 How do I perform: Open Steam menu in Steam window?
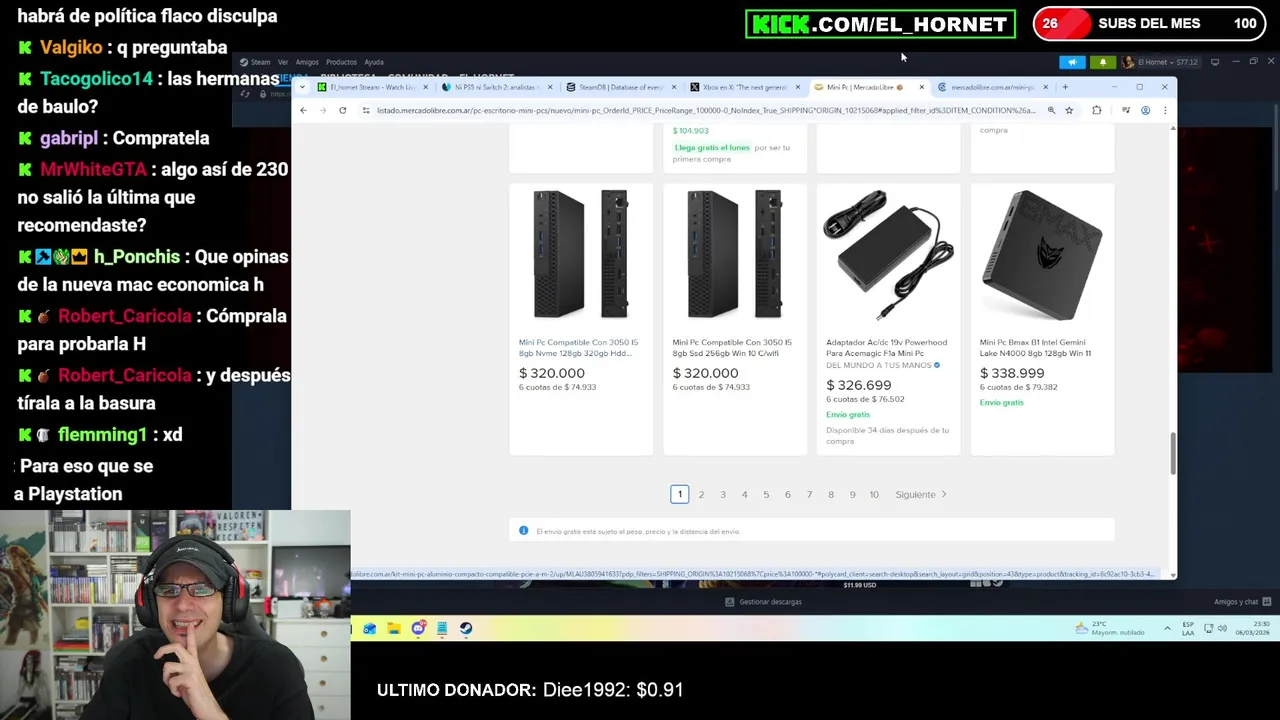click(x=260, y=62)
